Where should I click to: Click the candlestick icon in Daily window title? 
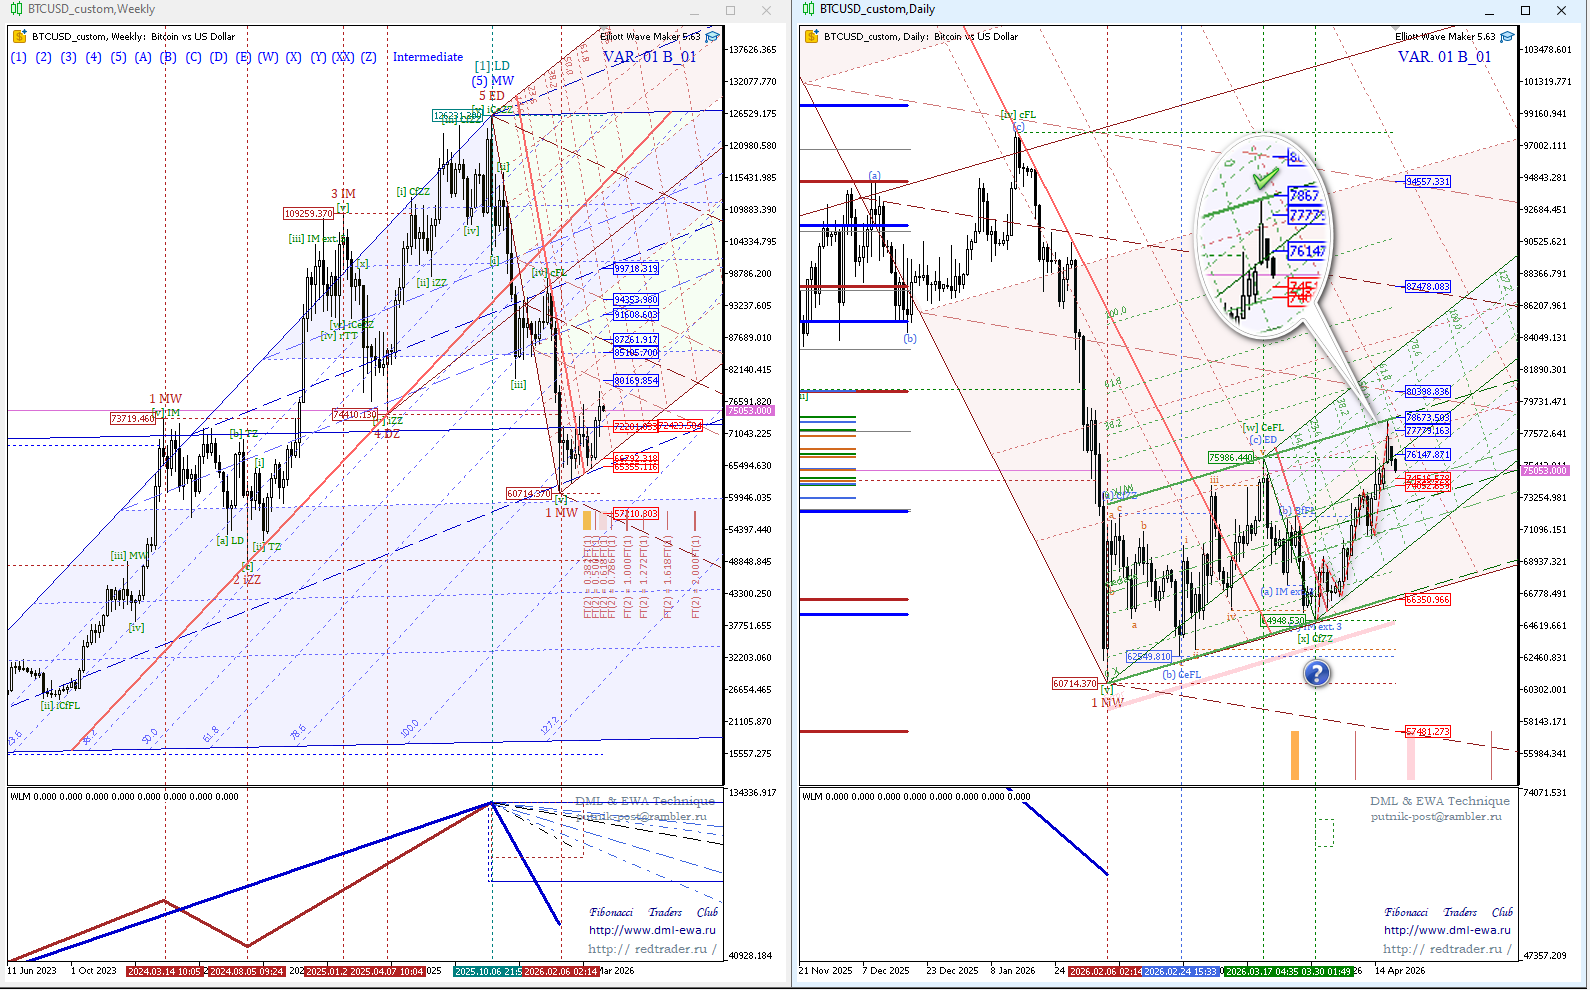point(808,9)
